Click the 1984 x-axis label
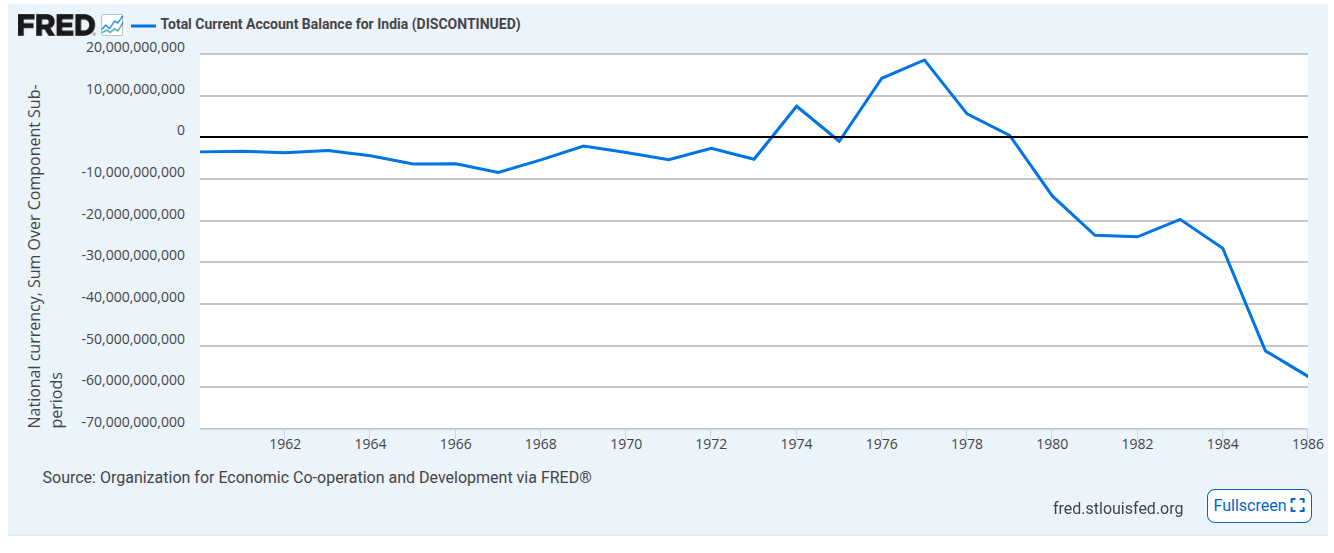 1222,442
